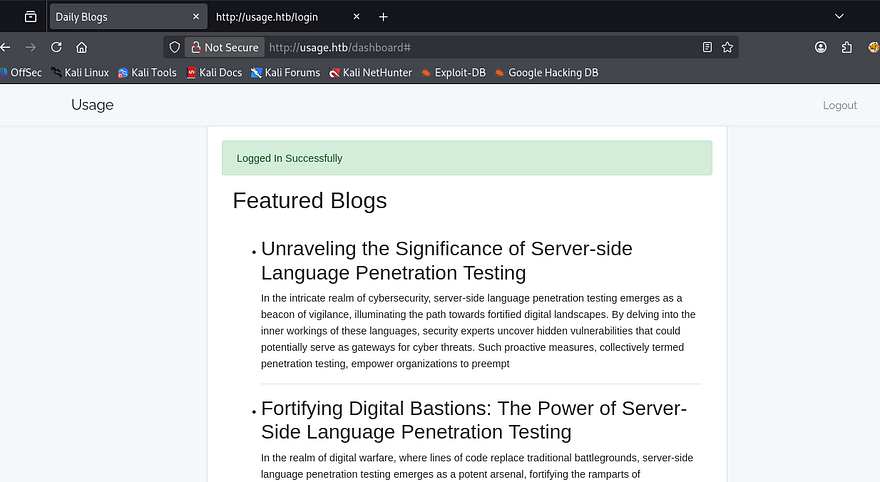Open the Google Hacking DB bookmark

pos(553,72)
